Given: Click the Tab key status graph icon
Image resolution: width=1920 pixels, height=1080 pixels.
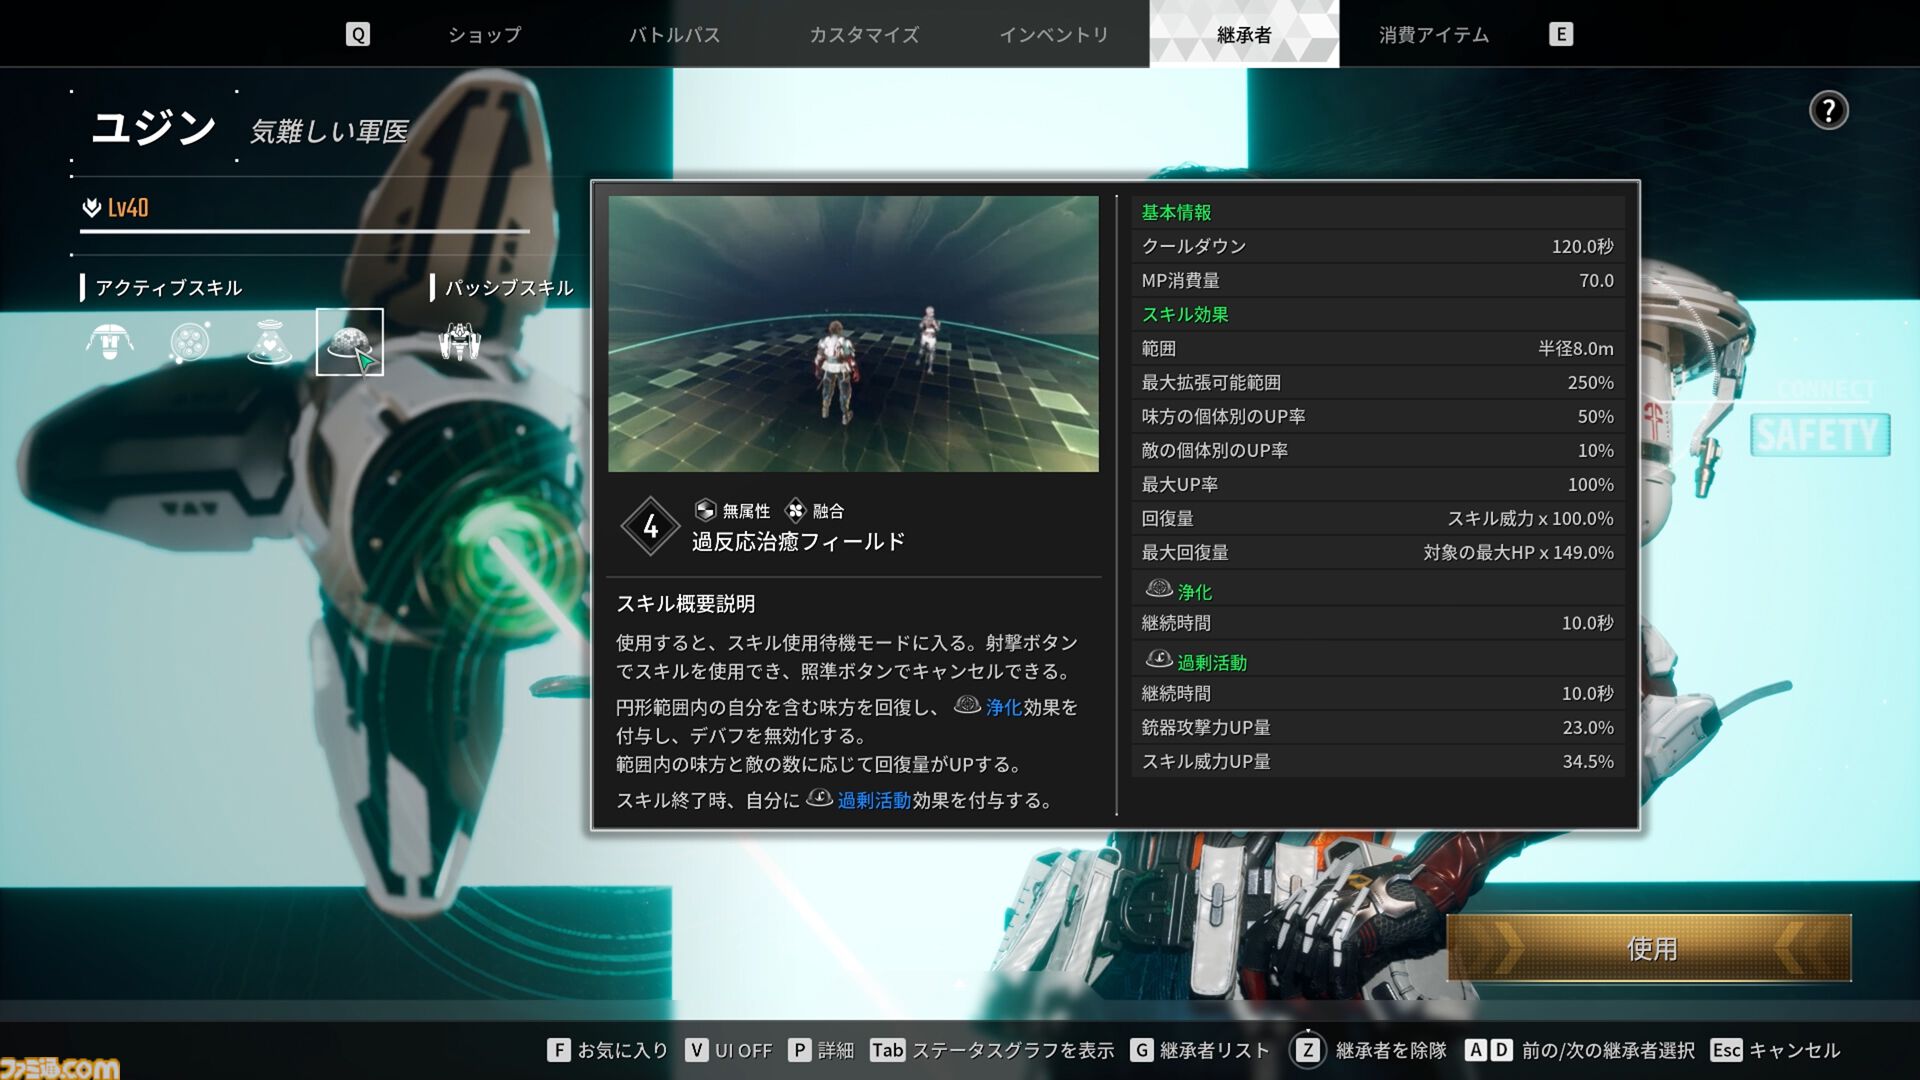Looking at the screenshot, I should point(887,1050).
